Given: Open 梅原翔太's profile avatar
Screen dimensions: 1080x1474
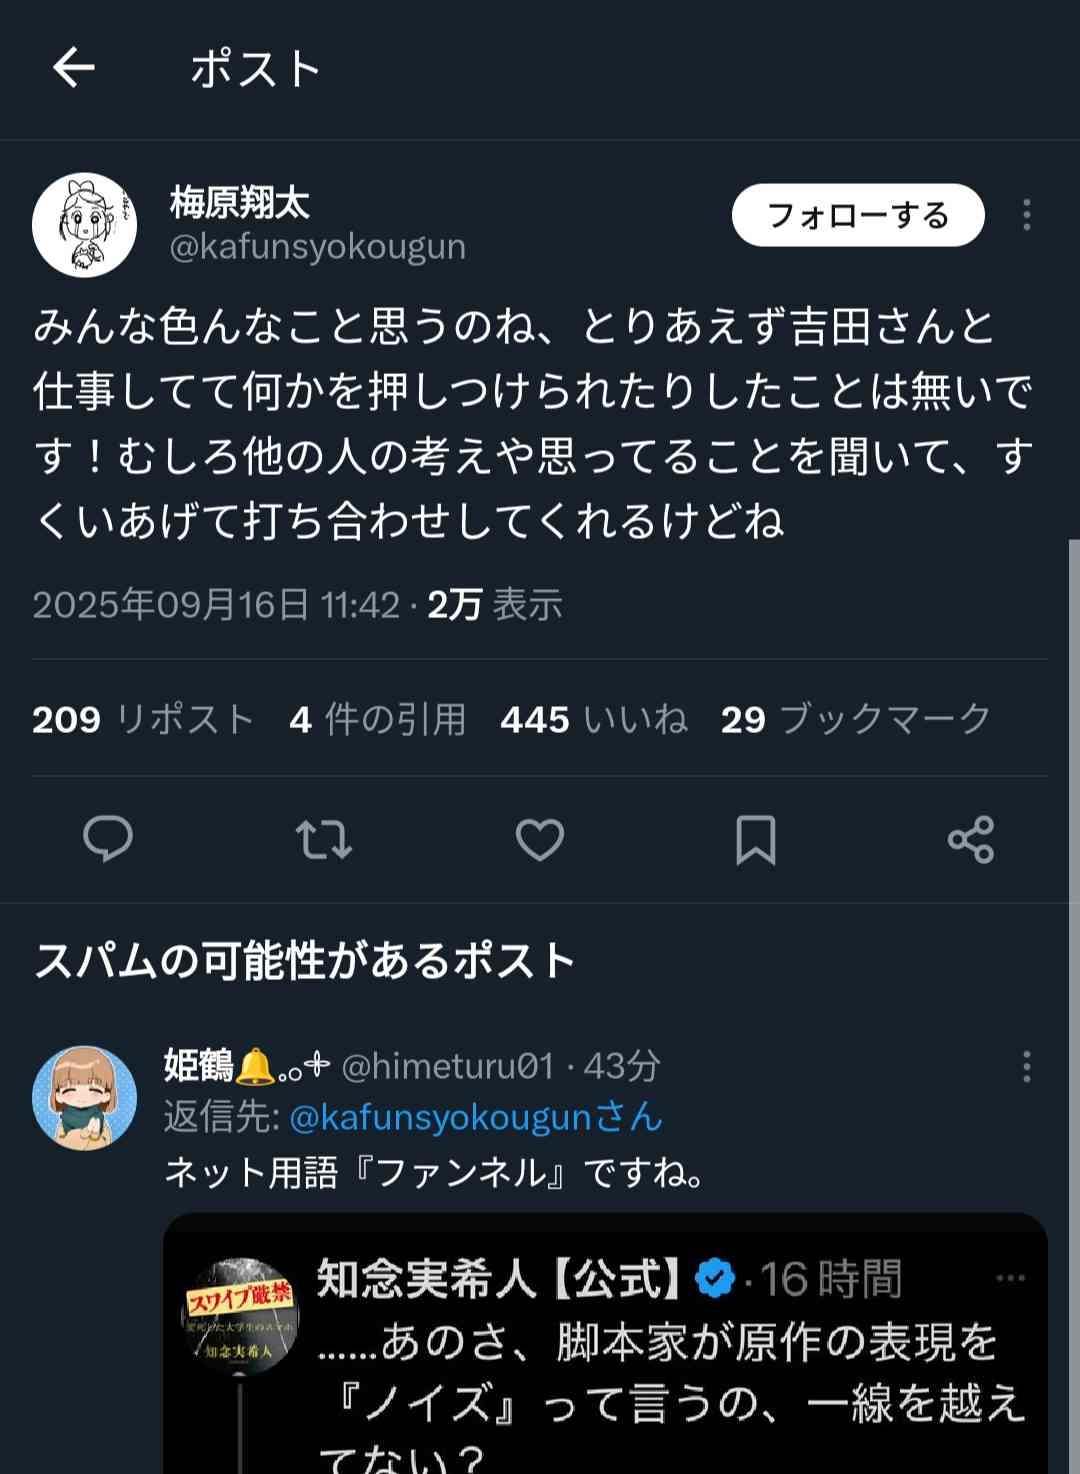Looking at the screenshot, I should coord(85,225).
